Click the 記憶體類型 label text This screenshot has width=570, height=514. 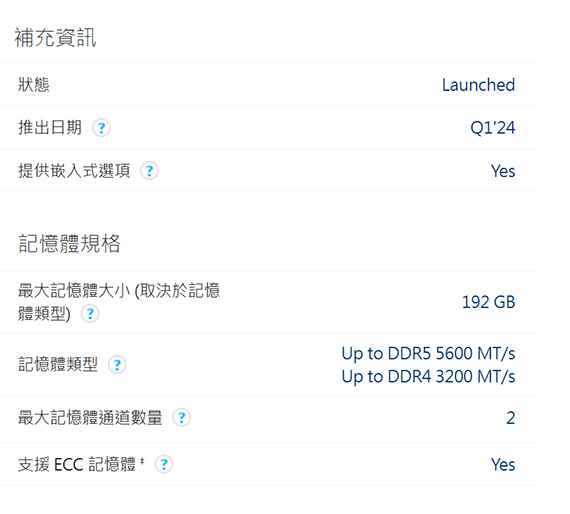[x=58, y=364]
